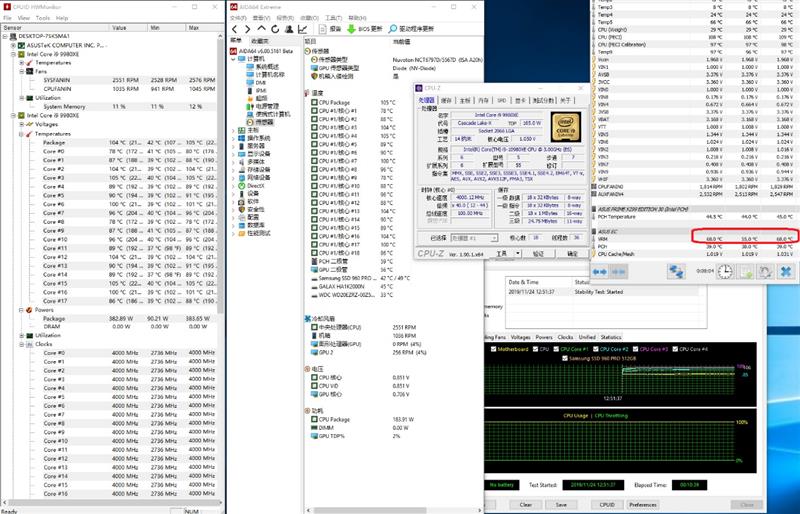Click the AIDA64 back navigation arrow
The height and width of the screenshot is (514, 800).
[235, 29]
